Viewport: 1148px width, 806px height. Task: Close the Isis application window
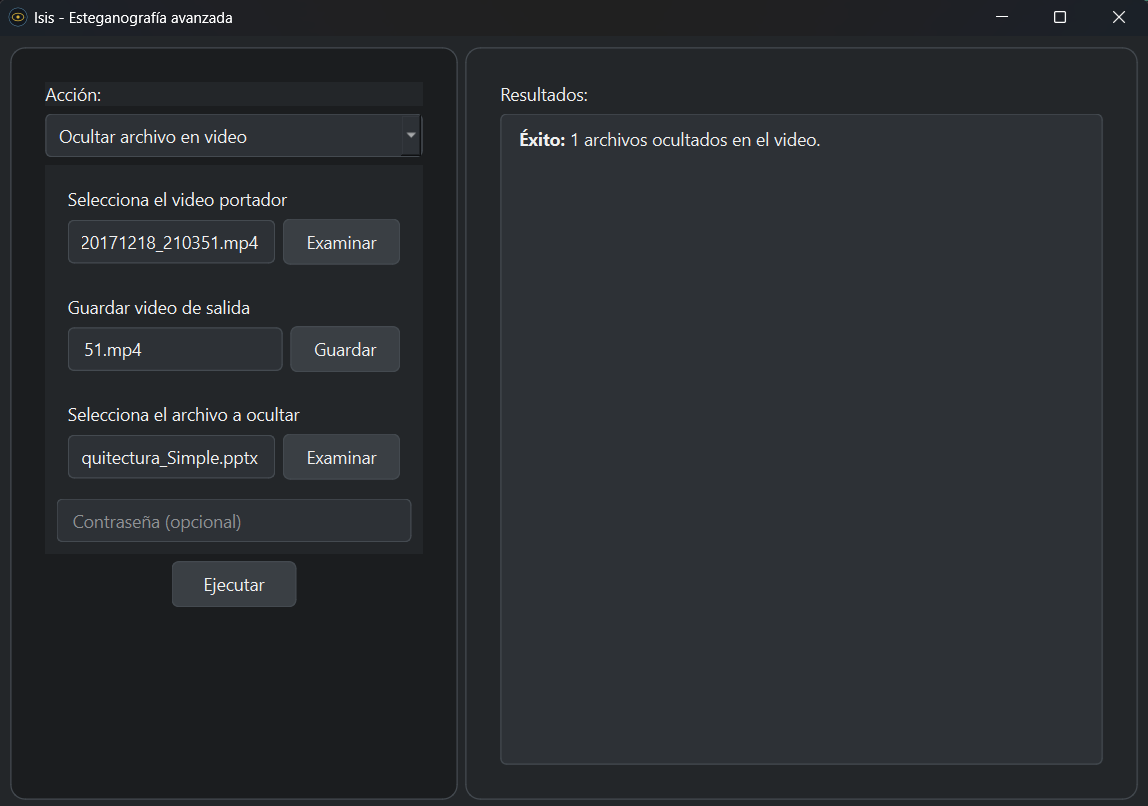1118,17
